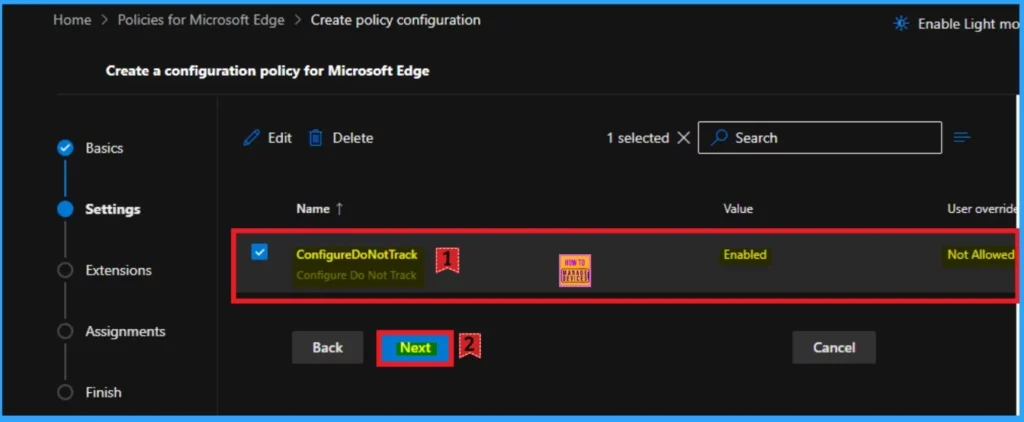This screenshot has height=422, width=1024.
Task: Open the filter lines icon beside Search
Action: (961, 137)
